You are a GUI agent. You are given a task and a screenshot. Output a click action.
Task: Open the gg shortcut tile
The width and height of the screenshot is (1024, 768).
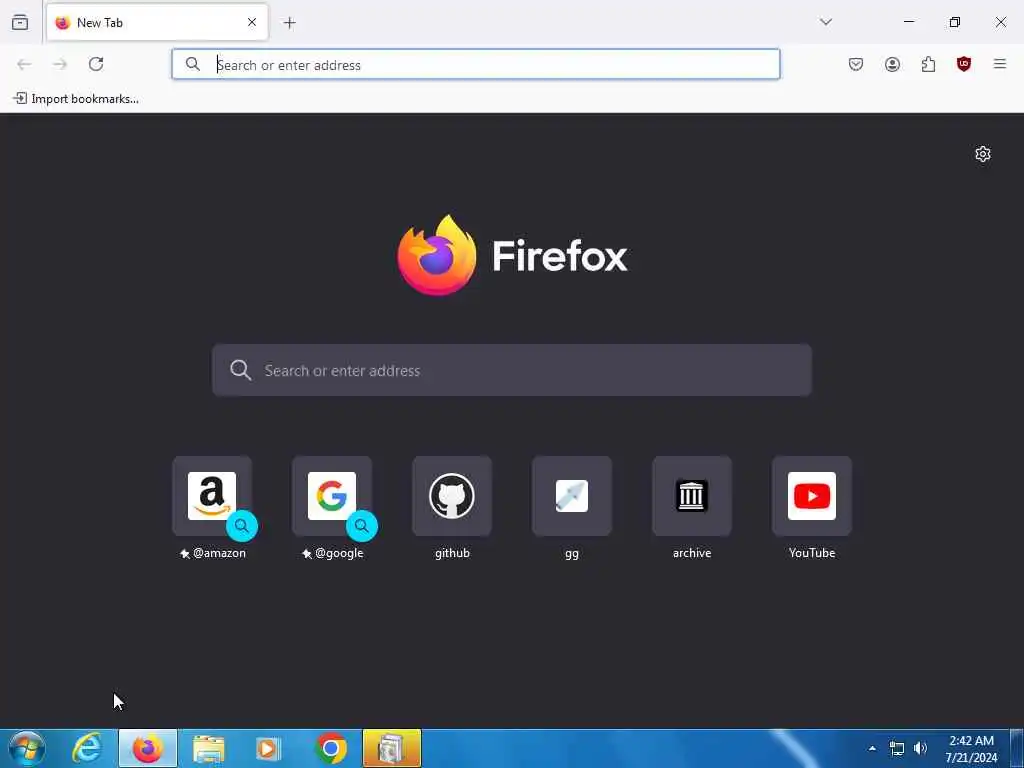click(572, 496)
